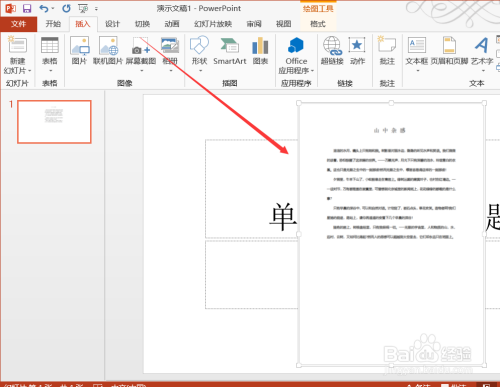
Task: Open the 文件 (File) tab
Action: (18, 24)
